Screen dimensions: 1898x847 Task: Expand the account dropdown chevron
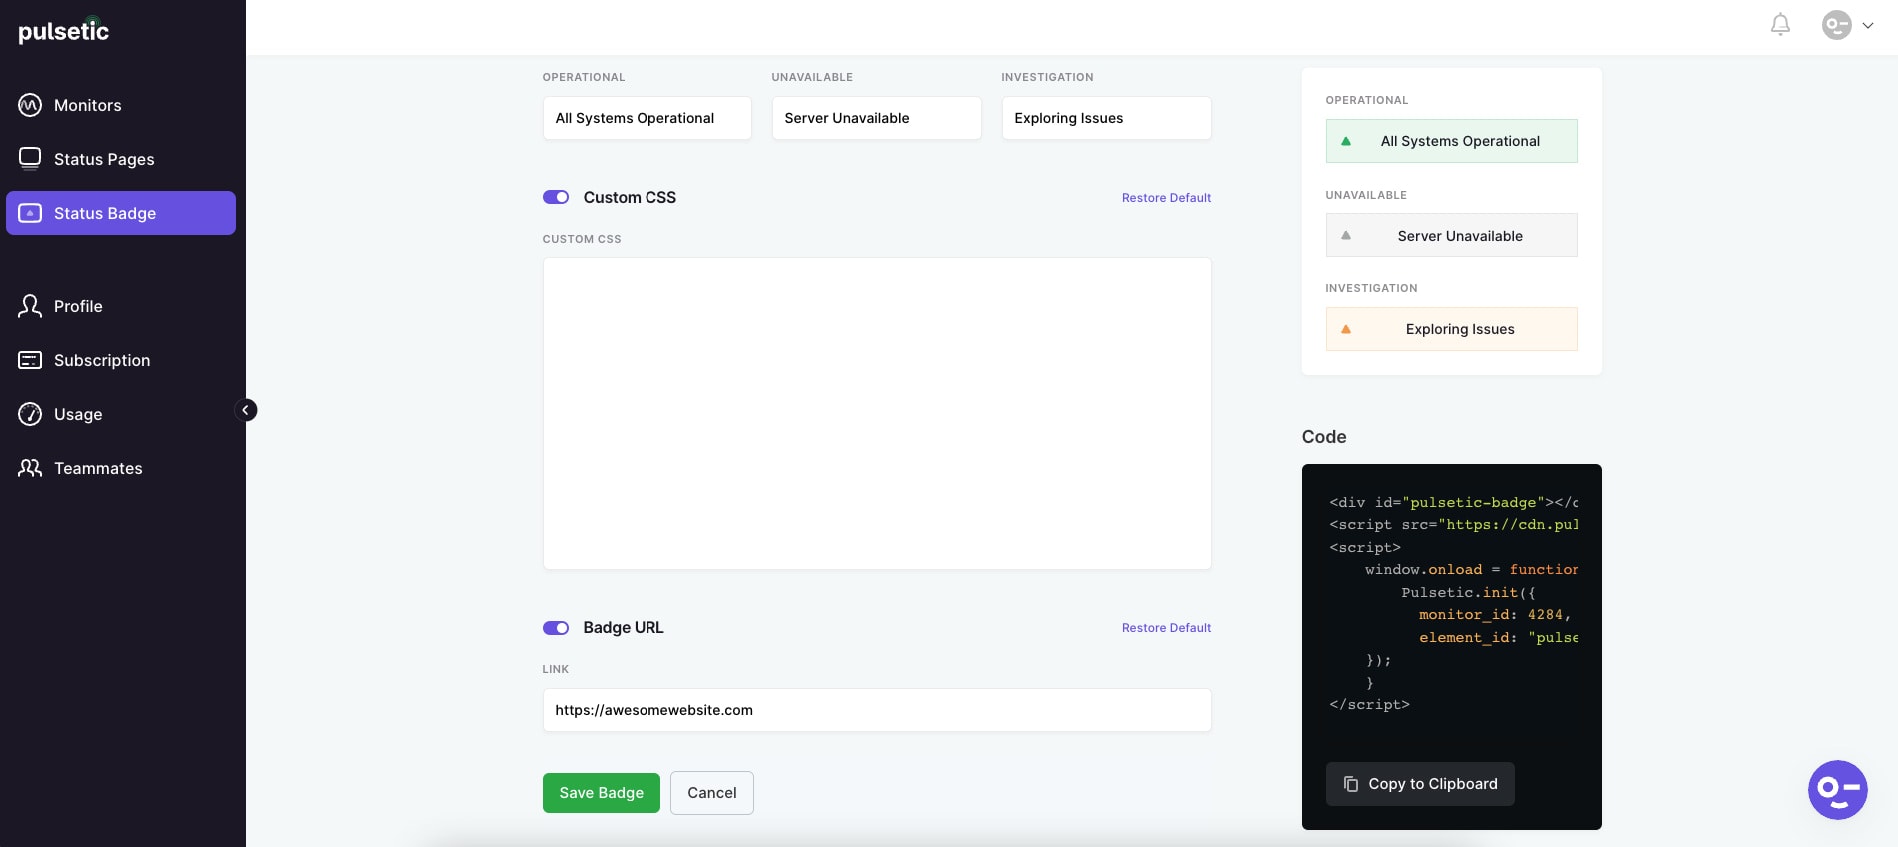point(1867,26)
